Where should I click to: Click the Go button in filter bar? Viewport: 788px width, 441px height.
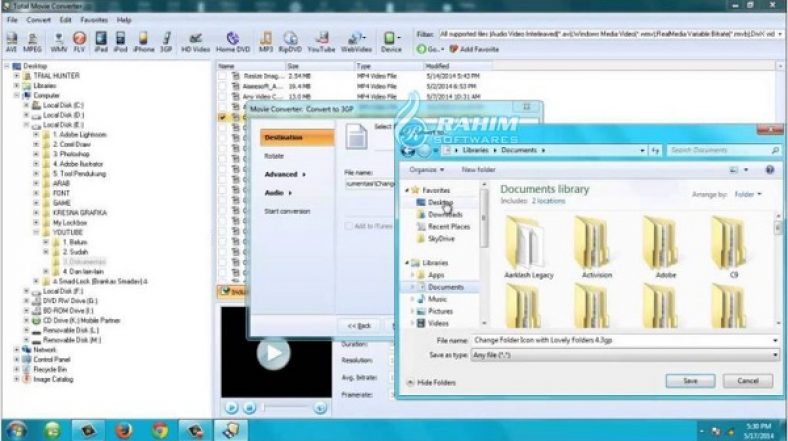[430, 49]
